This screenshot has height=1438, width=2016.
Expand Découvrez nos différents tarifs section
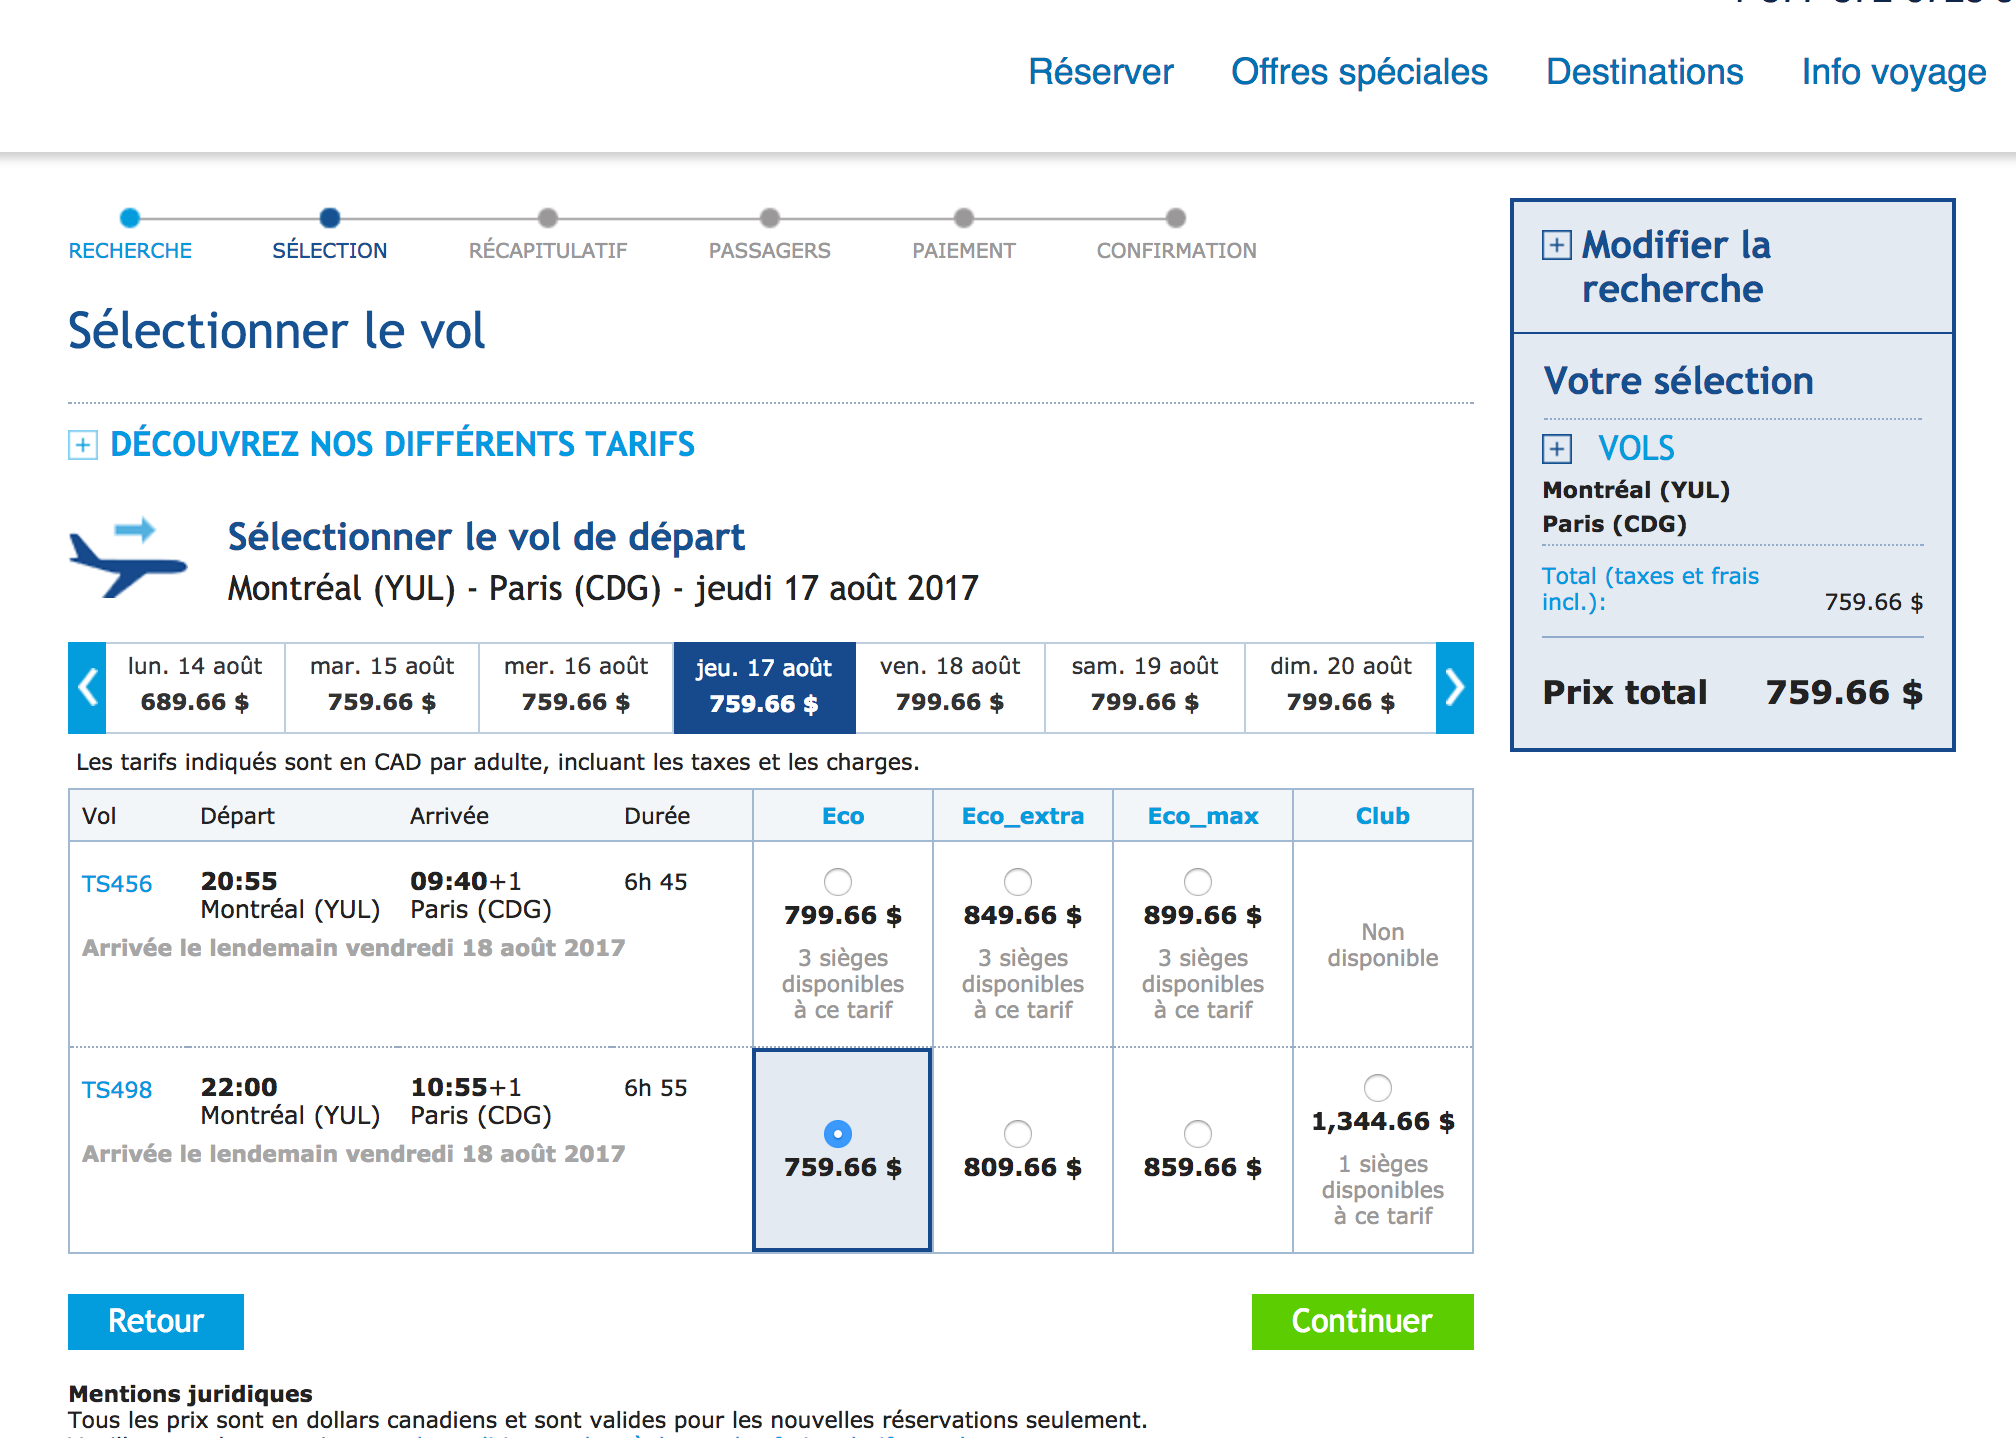click(x=402, y=444)
